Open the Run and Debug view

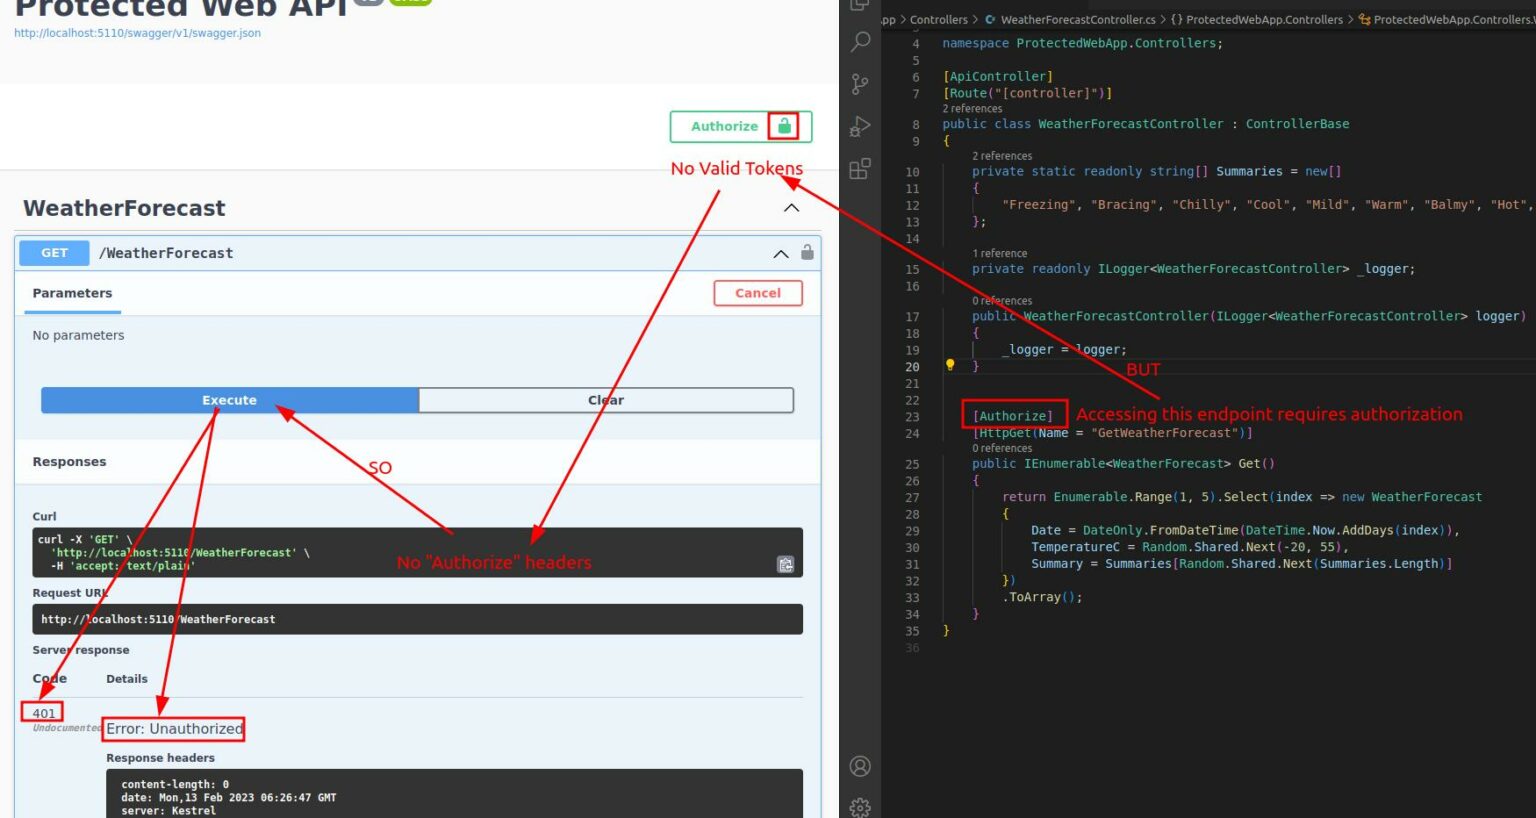(860, 127)
